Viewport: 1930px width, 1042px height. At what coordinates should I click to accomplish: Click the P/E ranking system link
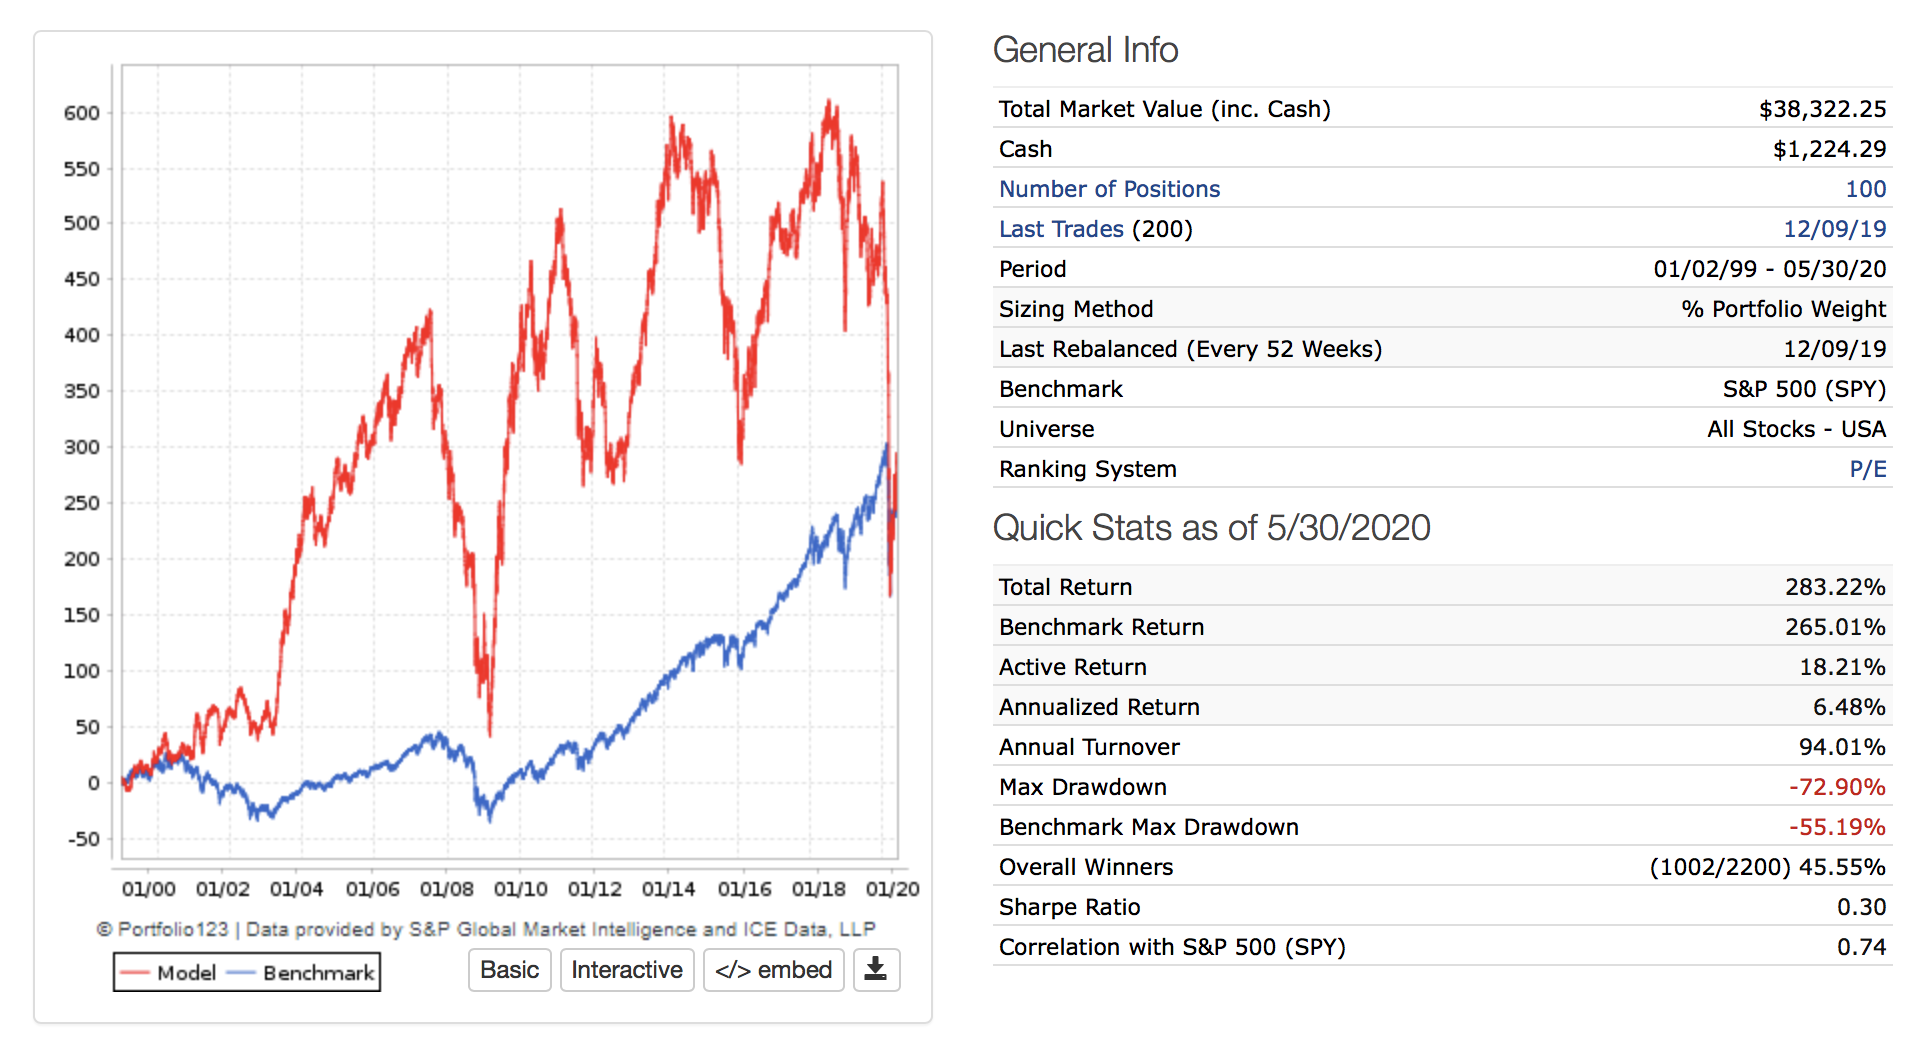click(1867, 469)
